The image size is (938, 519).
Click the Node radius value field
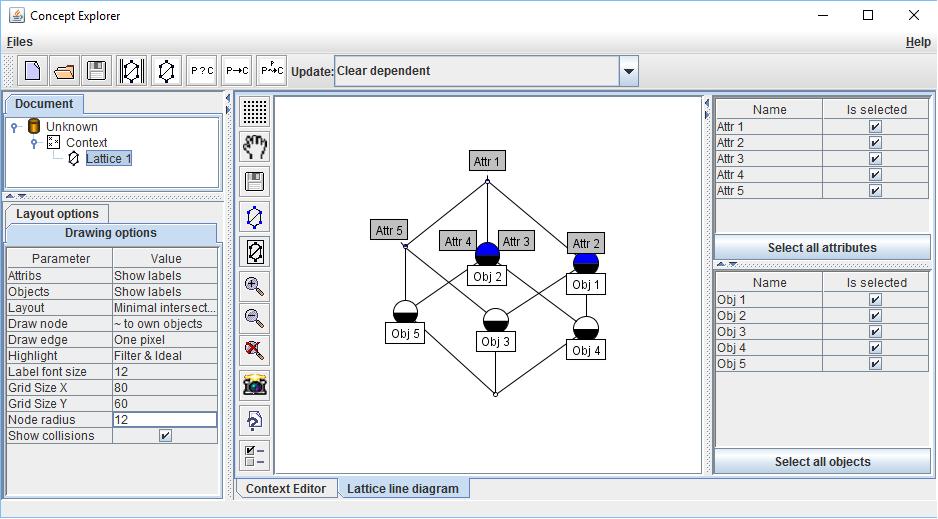165,420
